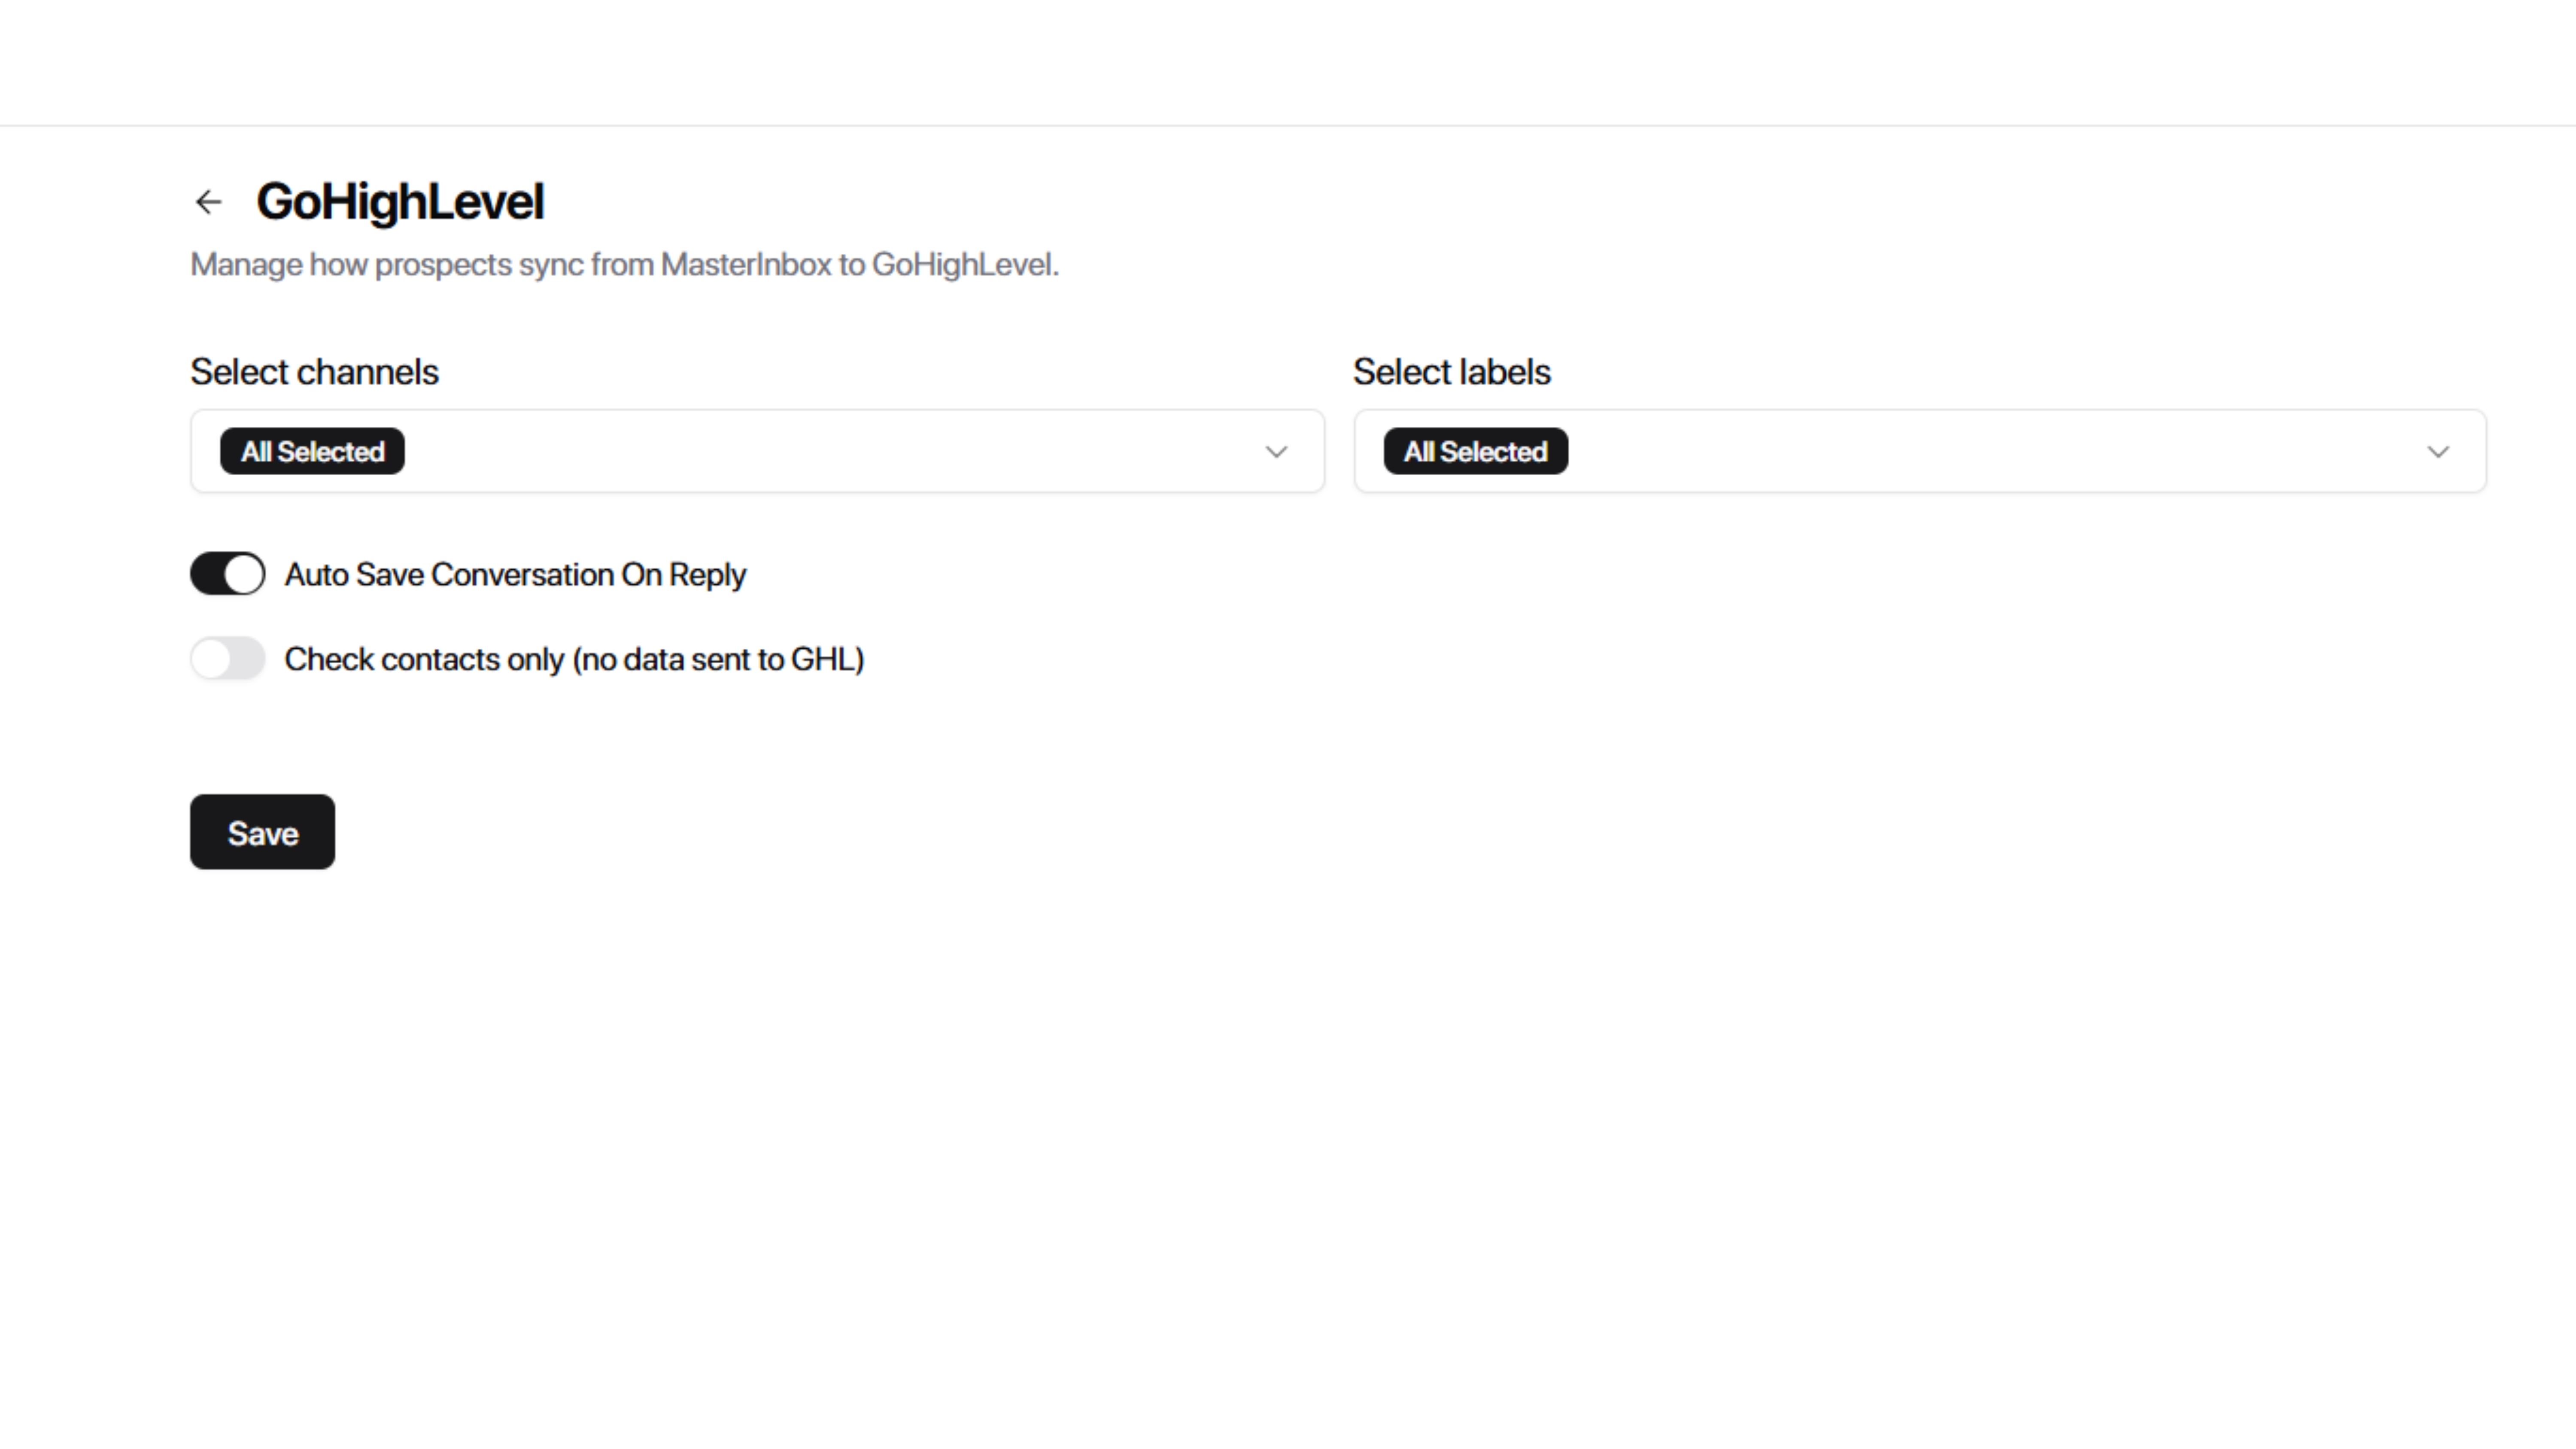
Task: Go back using the arrow beside GoHighLevel
Action: pos(208,202)
